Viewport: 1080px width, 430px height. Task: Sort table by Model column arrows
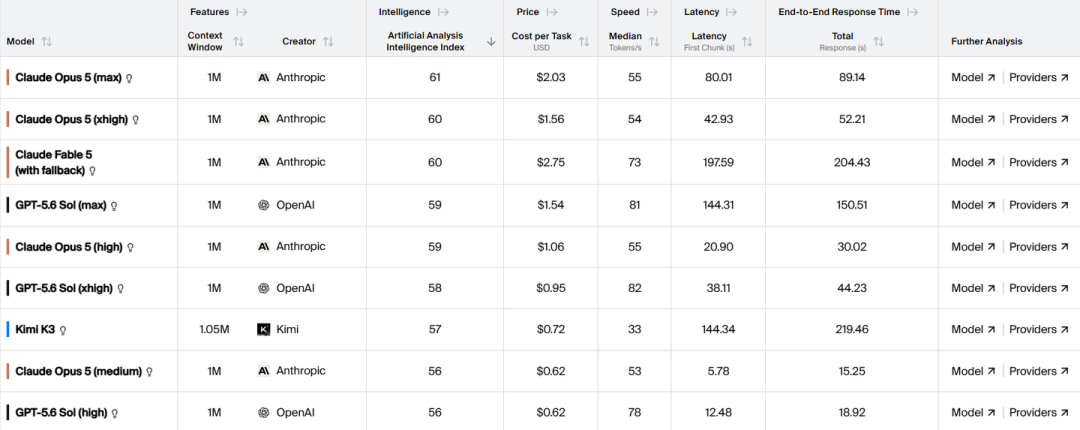point(46,41)
